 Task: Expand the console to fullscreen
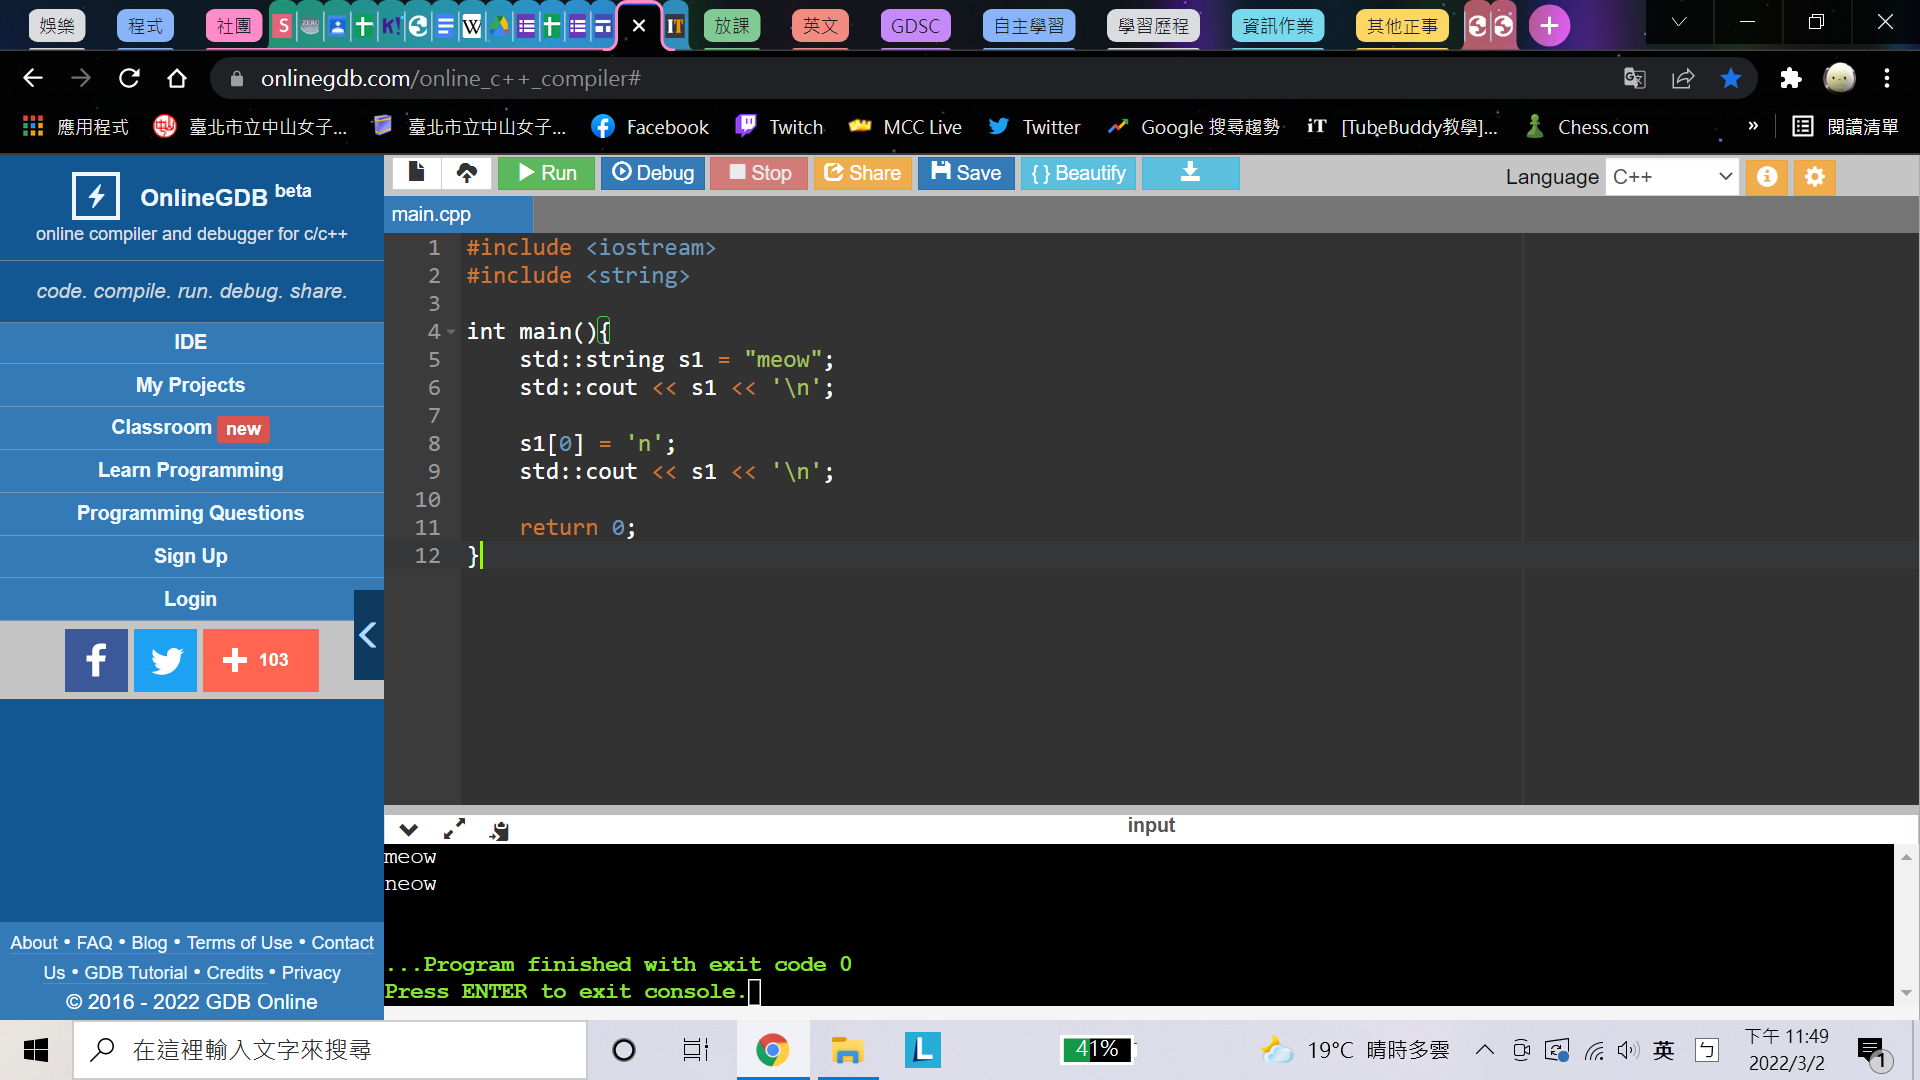[454, 829]
